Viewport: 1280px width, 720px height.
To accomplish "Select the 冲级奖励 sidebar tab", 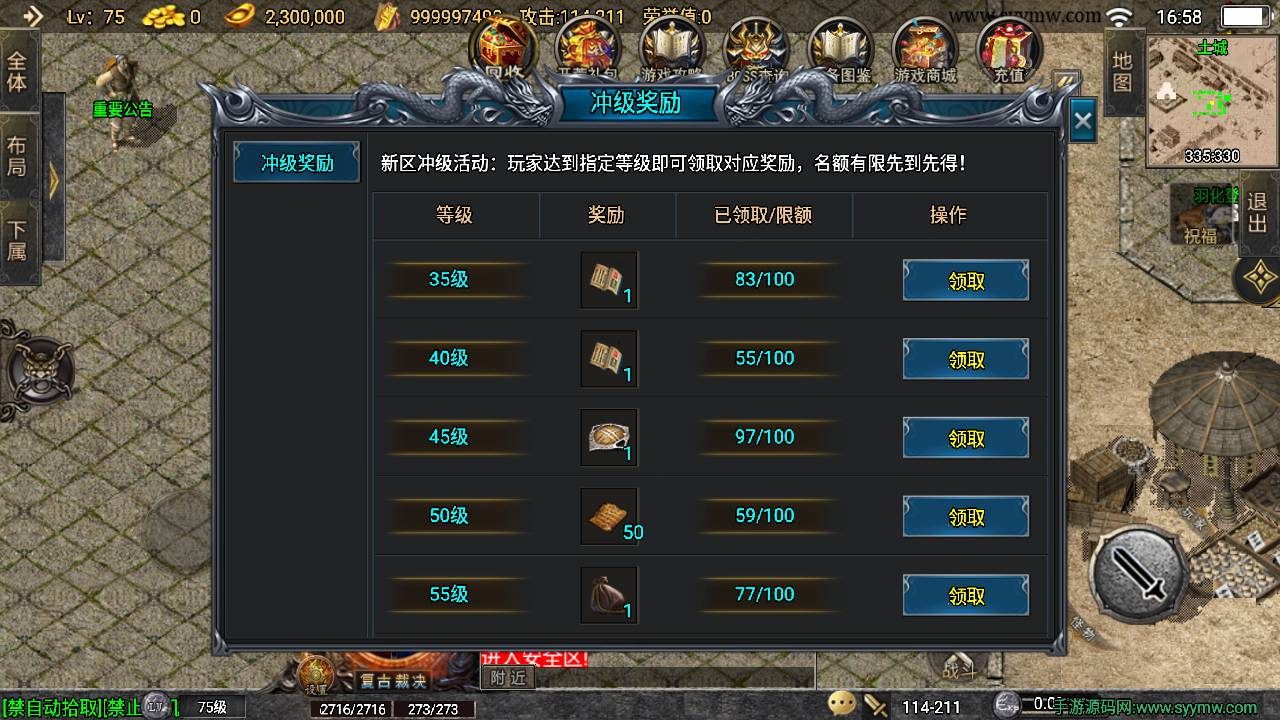I will [297, 162].
